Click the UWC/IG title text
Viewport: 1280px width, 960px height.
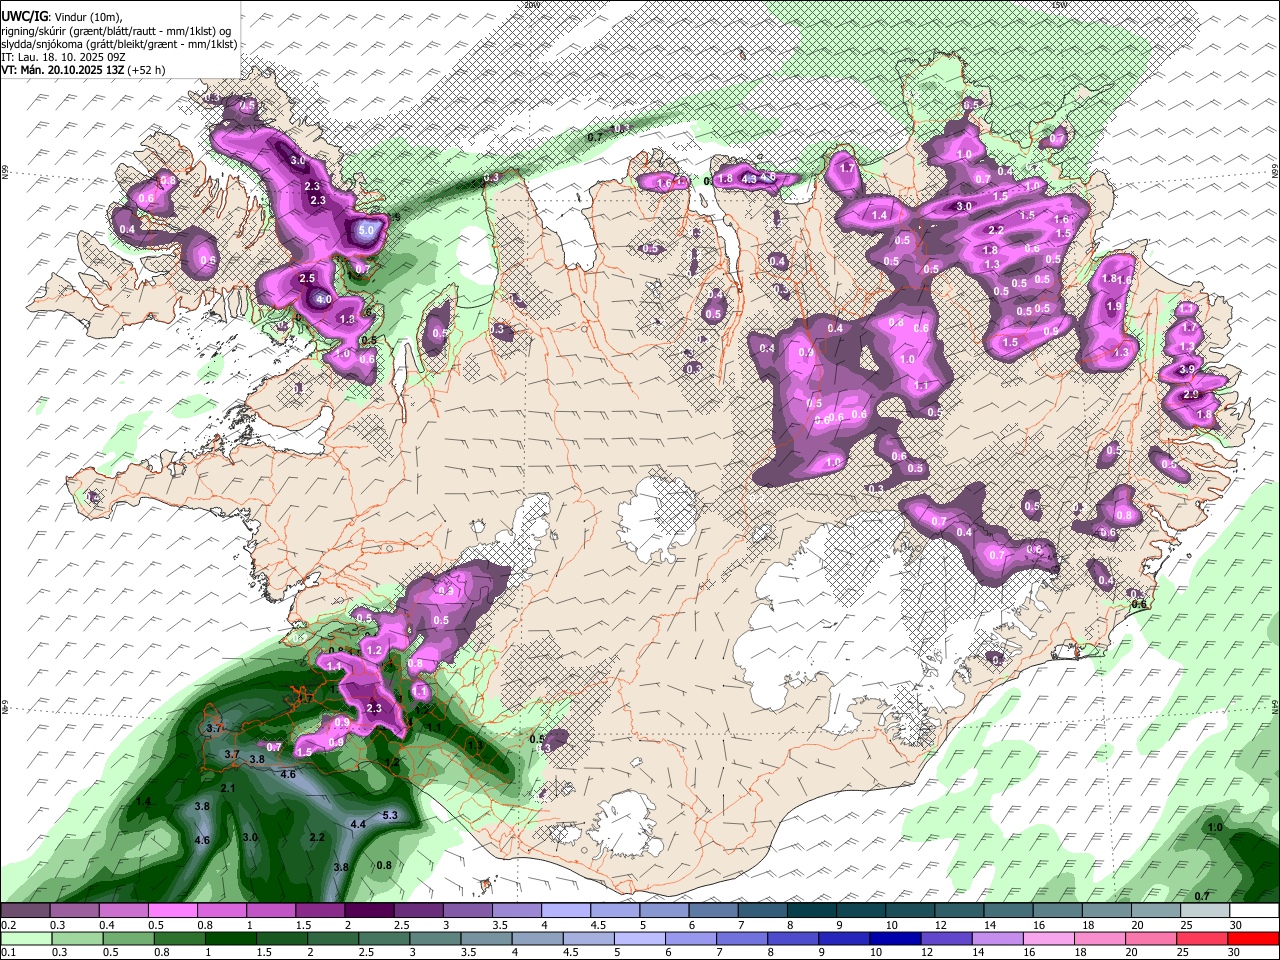tap(24, 16)
